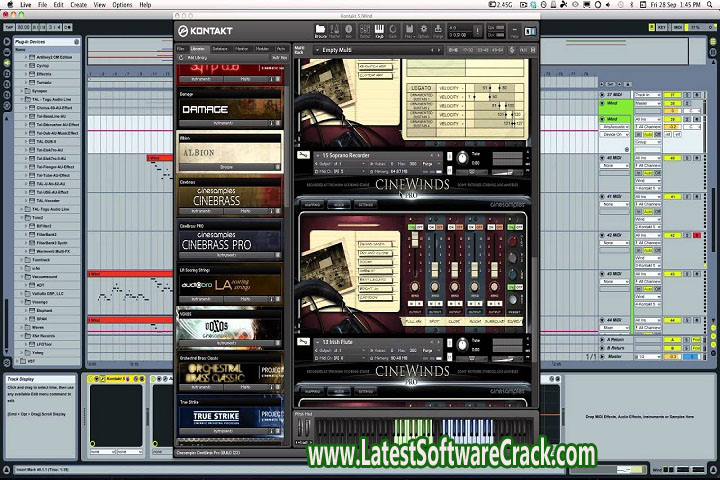Toggle Full Mix ON/OFF switch in mixer
The width and height of the screenshot is (720, 480).
415,227
